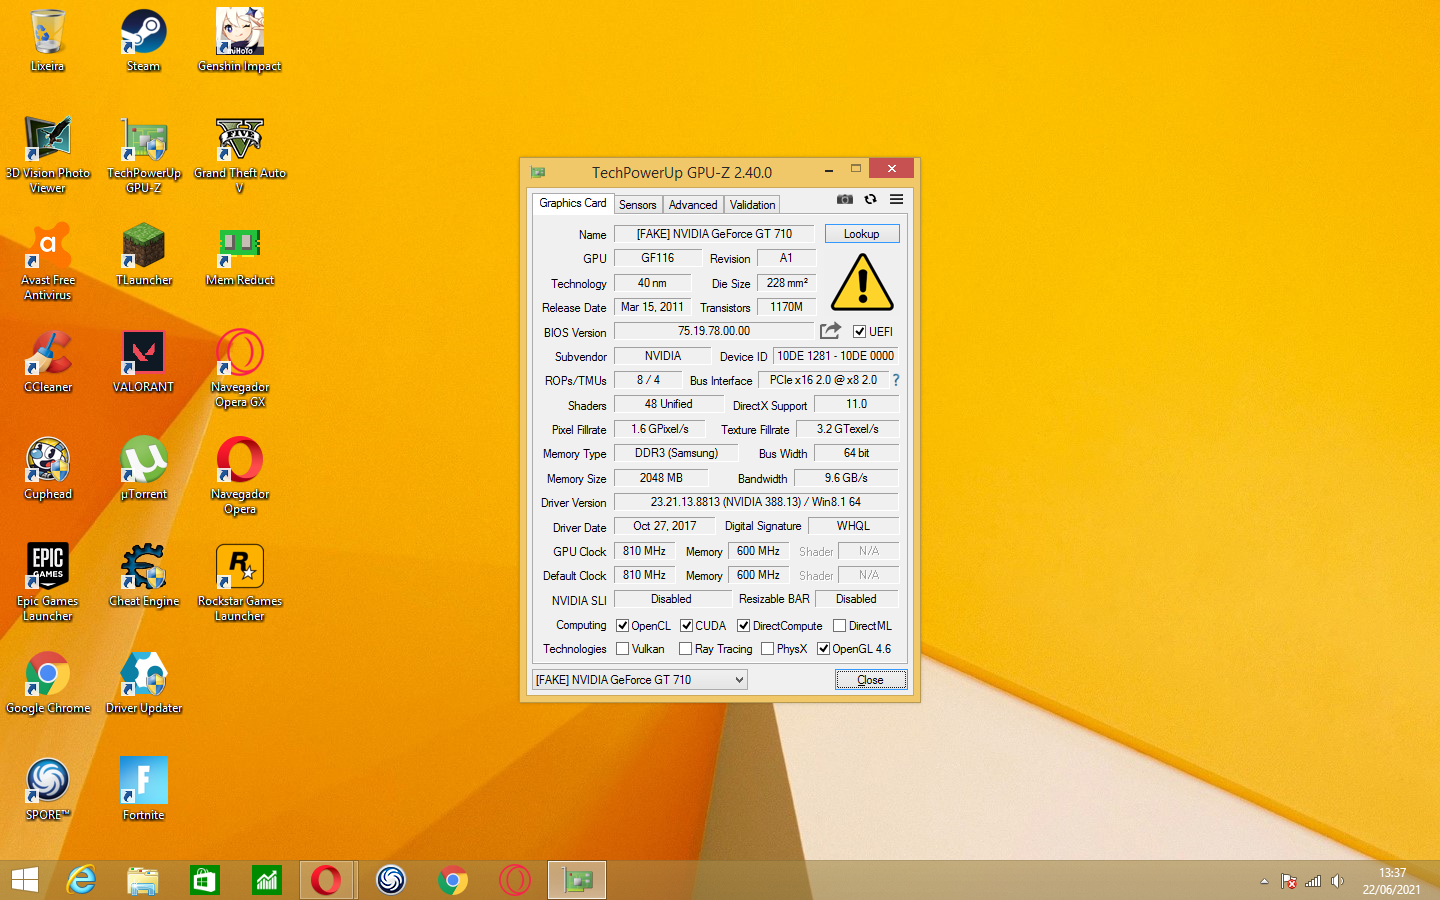Screen dimensions: 1440x900
Task: Click the Device ID value field
Action: [836, 356]
